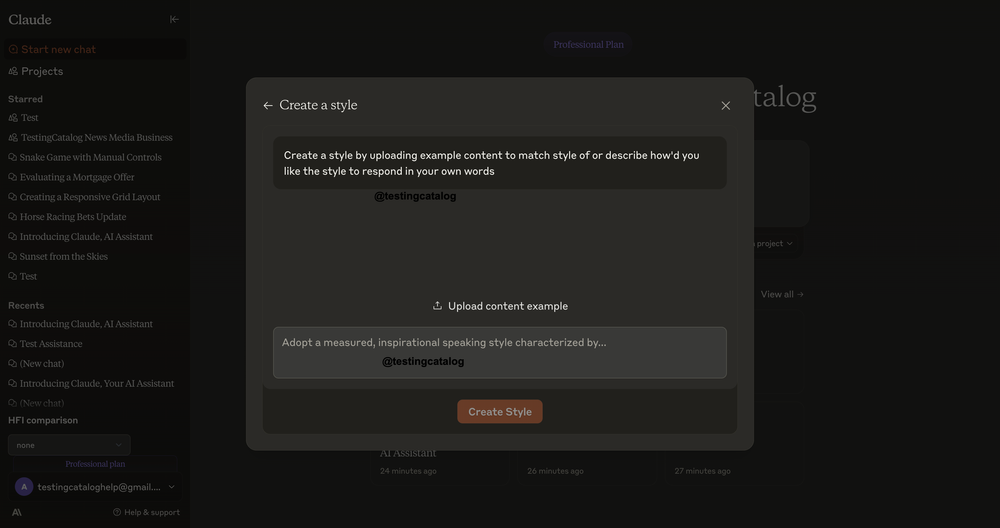Open starred chat Sunset from the Skies
The height and width of the screenshot is (528, 1000).
[x=63, y=257]
